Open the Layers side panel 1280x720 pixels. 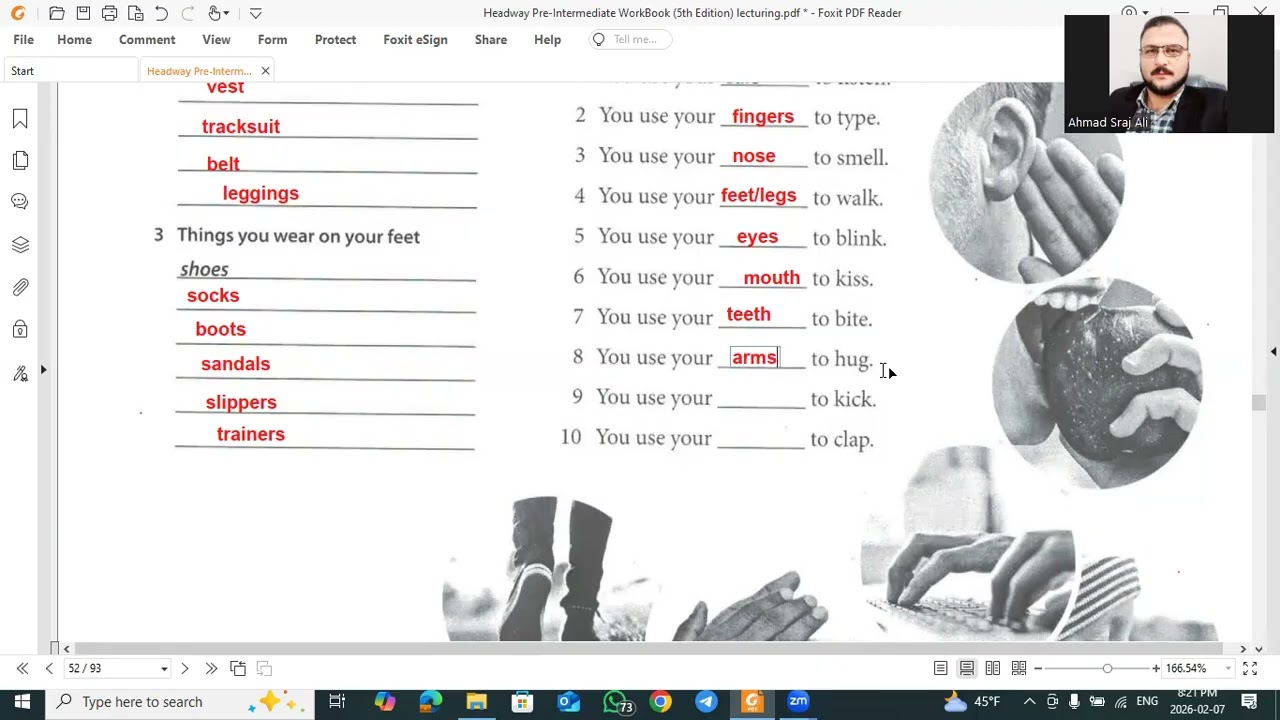(20, 245)
